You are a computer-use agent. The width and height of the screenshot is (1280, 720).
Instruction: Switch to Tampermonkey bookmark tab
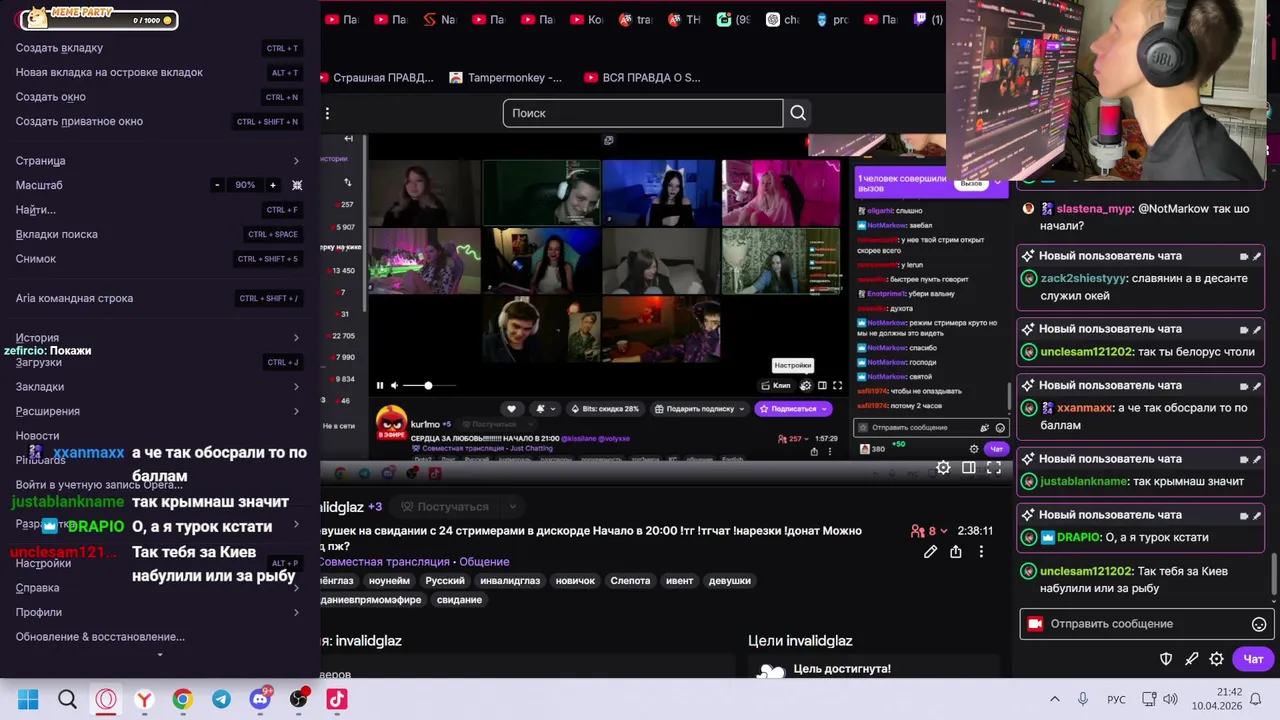point(506,78)
